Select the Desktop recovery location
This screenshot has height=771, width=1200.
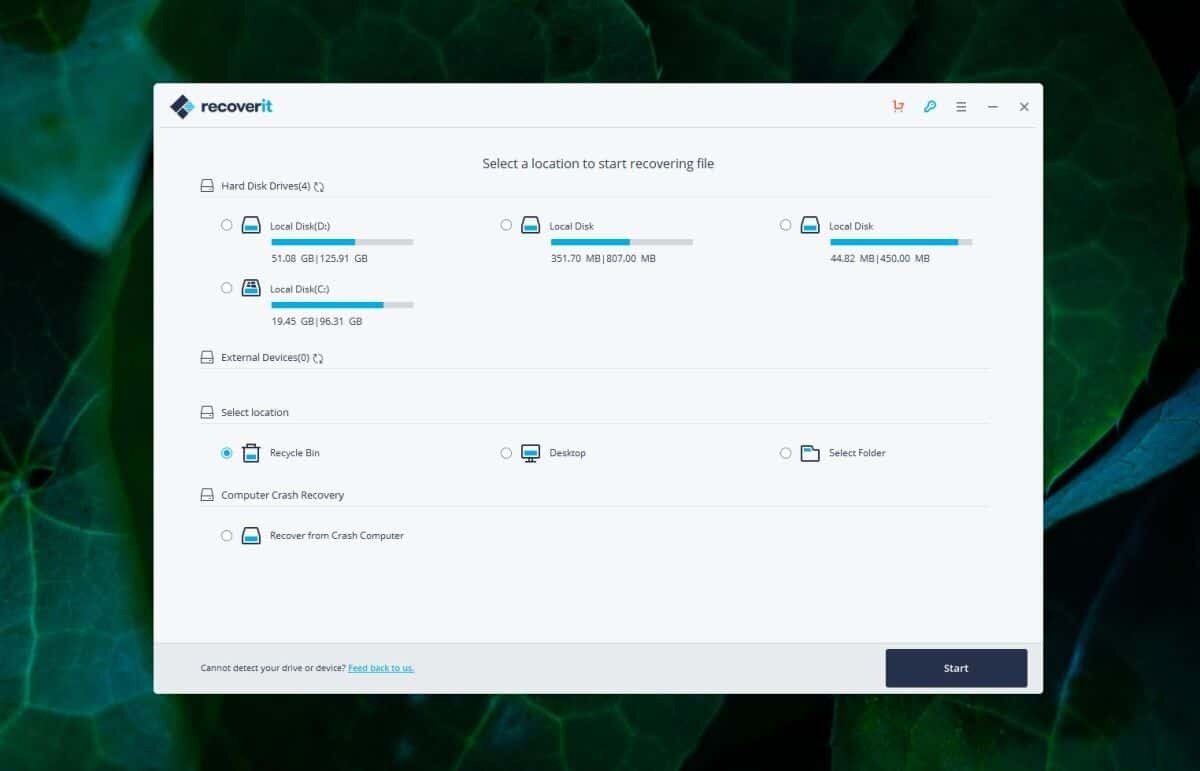coord(506,452)
